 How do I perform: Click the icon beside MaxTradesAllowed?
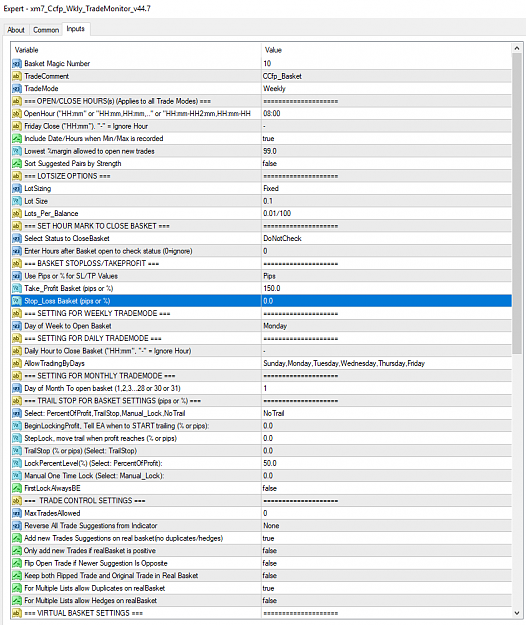click(17, 513)
